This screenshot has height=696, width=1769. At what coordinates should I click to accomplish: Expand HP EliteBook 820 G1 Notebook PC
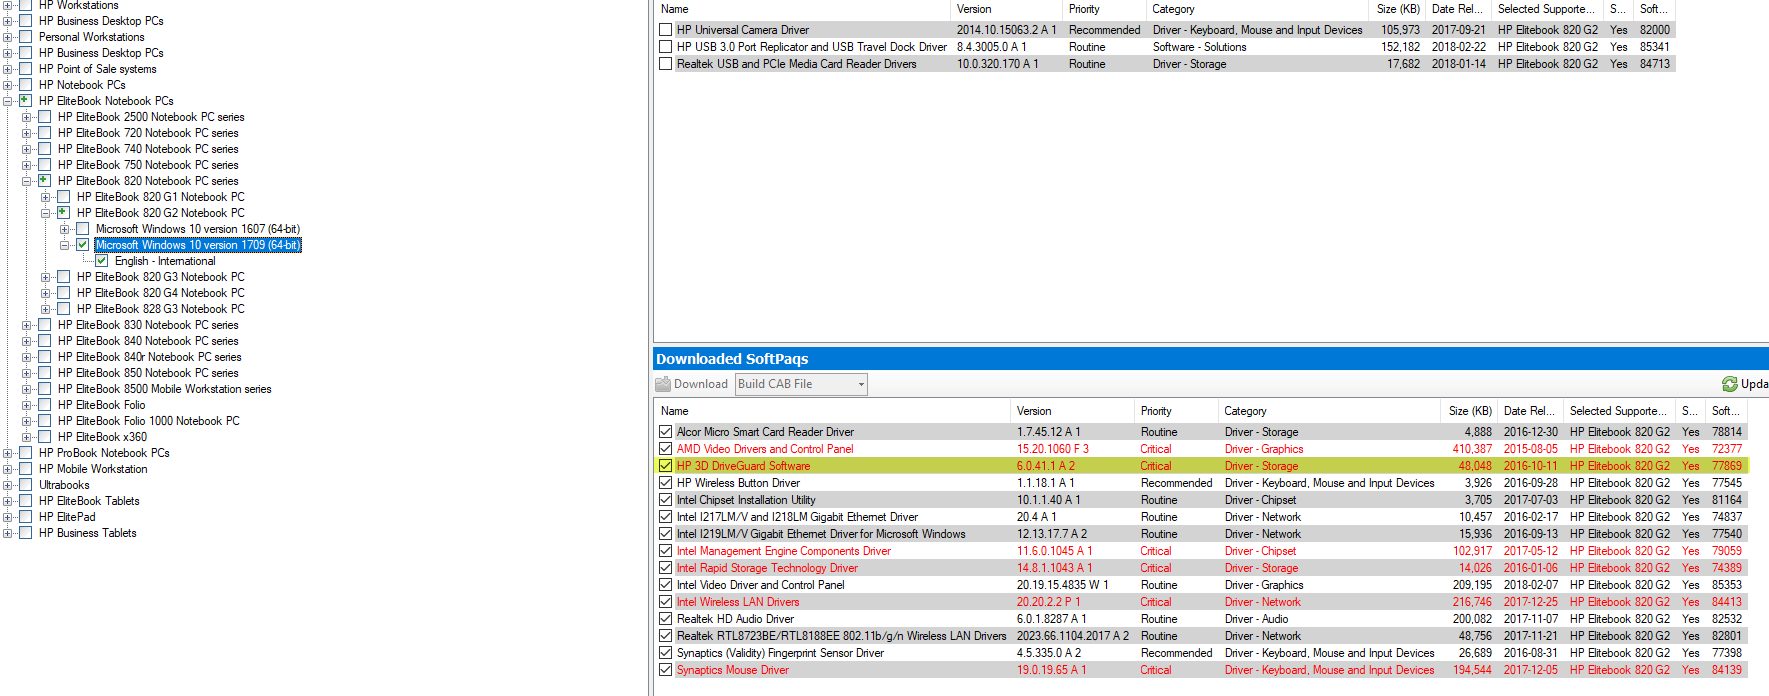pos(46,197)
